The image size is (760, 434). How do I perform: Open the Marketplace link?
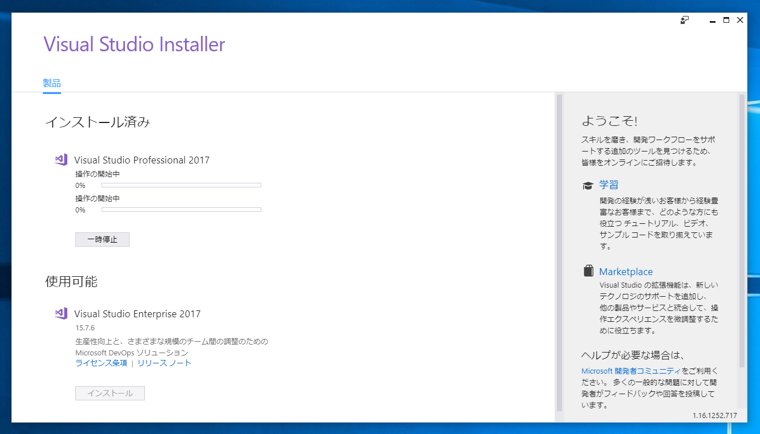pos(626,272)
